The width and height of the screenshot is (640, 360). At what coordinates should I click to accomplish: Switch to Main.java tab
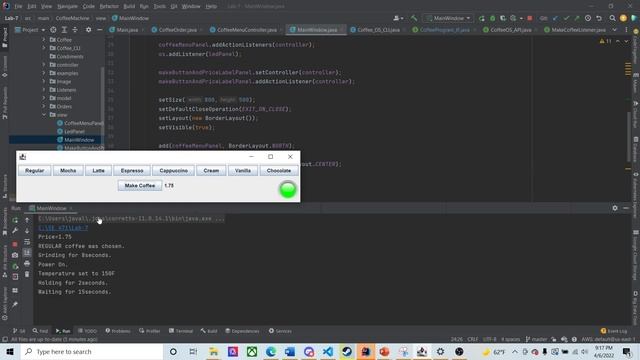pos(127,30)
